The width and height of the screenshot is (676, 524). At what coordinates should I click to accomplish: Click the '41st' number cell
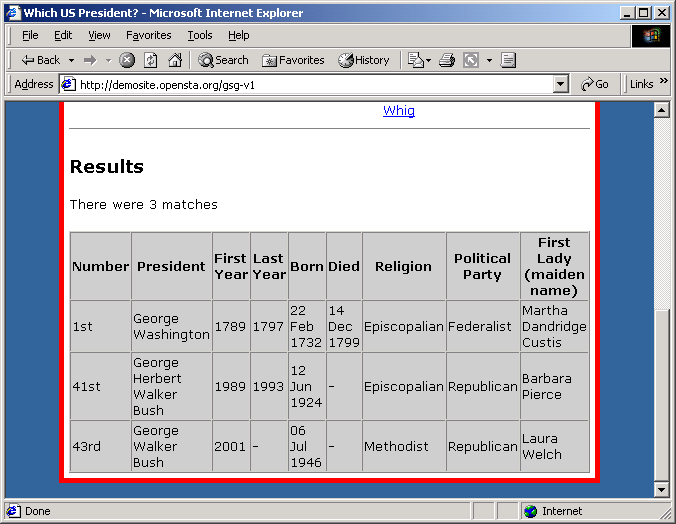click(100, 386)
